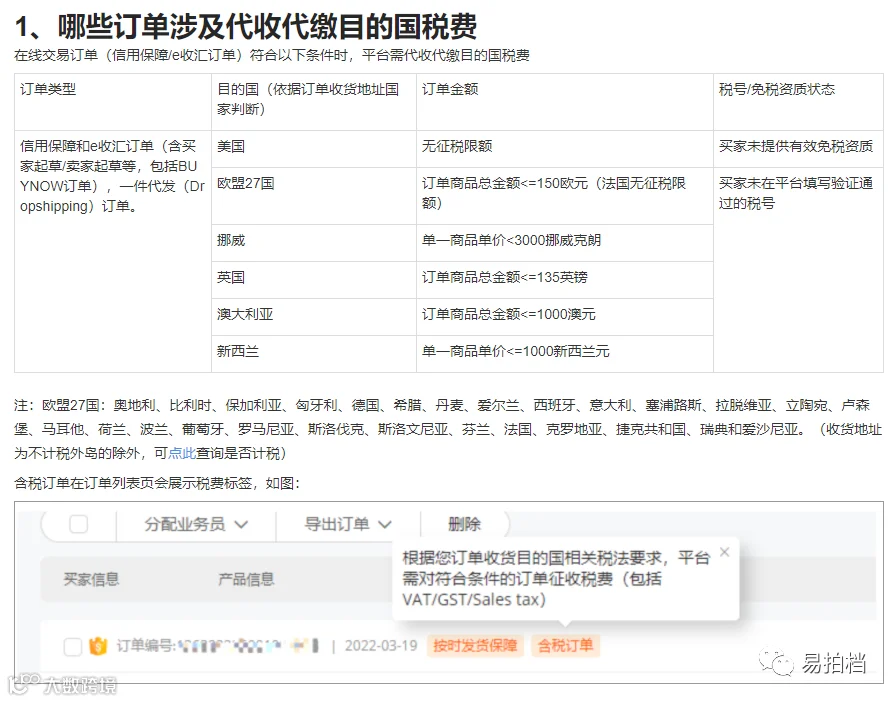Click the orange shield icon beside 订单编号
895x702 pixels.
[x=98, y=646]
